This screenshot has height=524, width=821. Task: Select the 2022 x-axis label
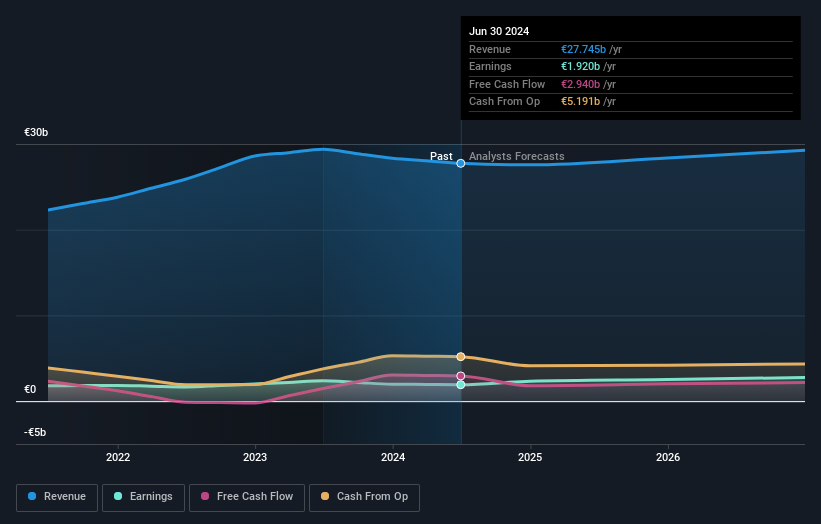pyautogui.click(x=118, y=457)
